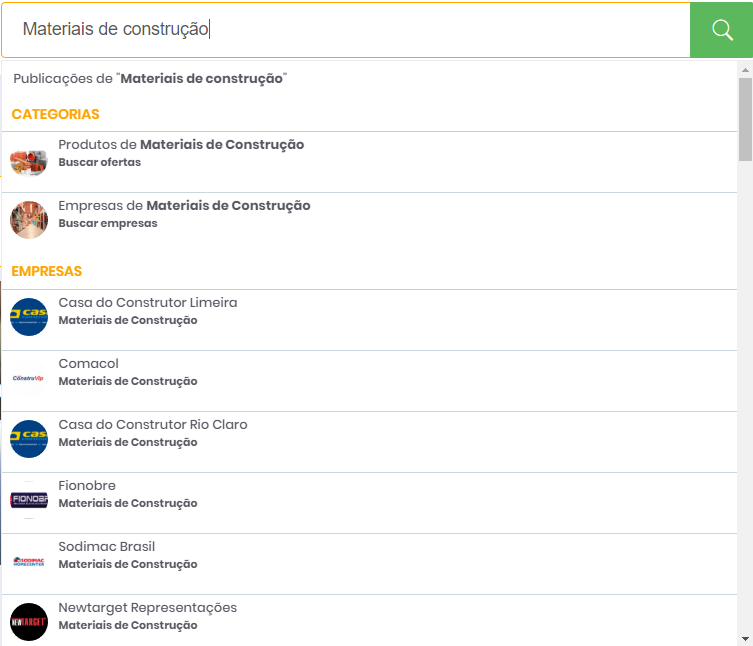Click the dropdown scrollbar thumb
The height and width of the screenshot is (646, 753).
tap(745, 120)
